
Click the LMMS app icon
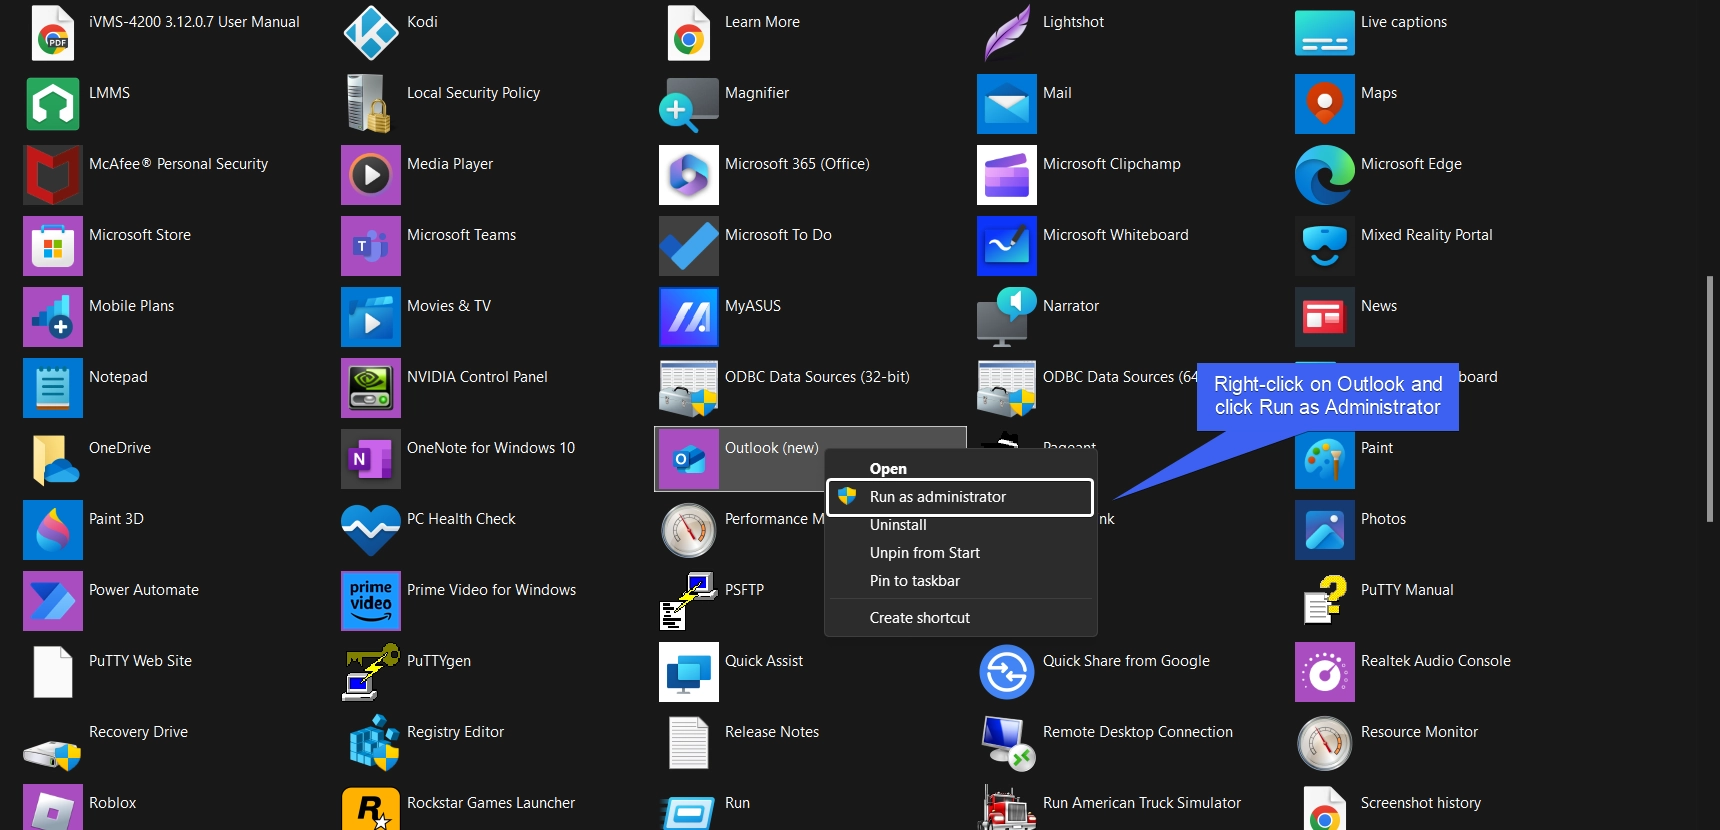coord(53,104)
